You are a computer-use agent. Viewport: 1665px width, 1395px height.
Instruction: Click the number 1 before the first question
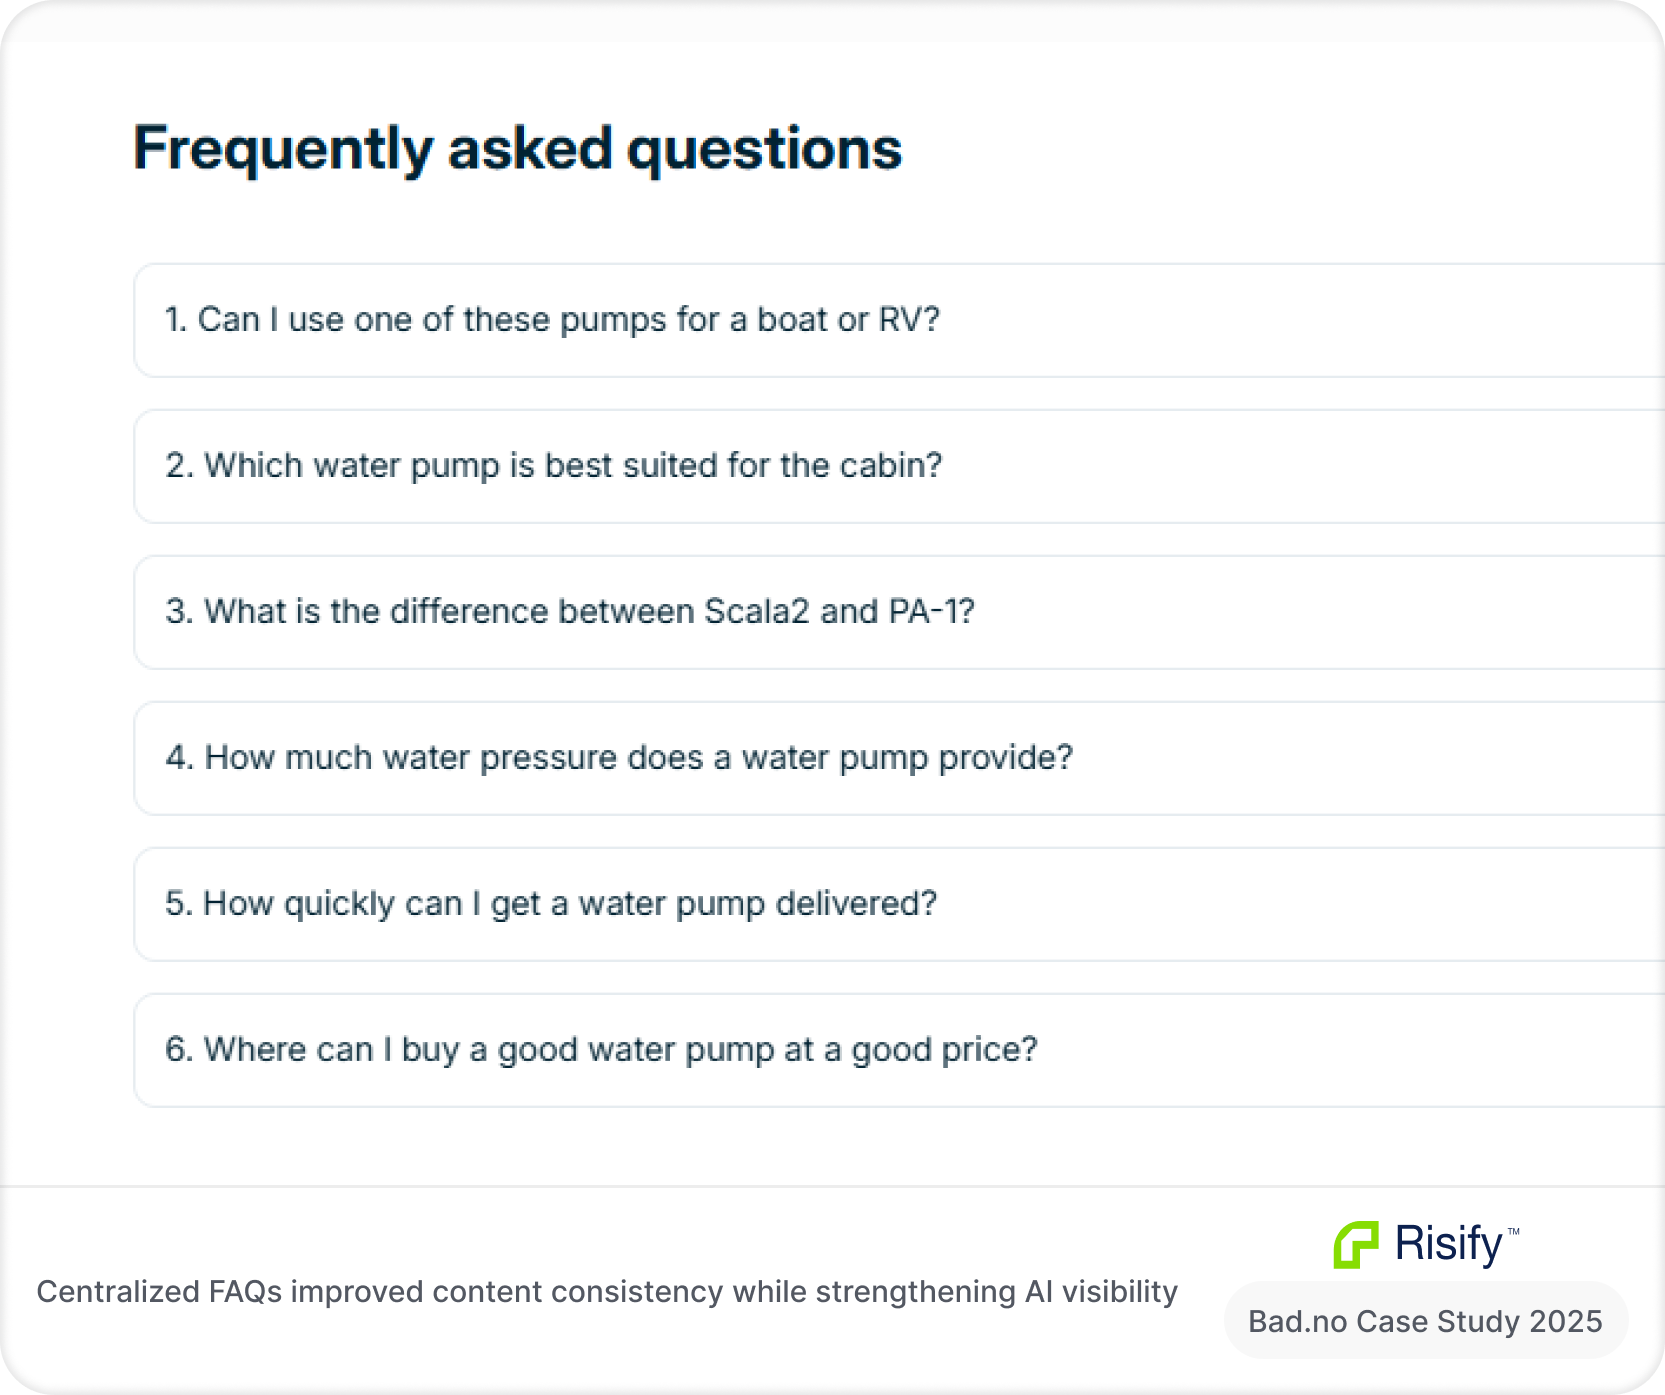pos(174,320)
